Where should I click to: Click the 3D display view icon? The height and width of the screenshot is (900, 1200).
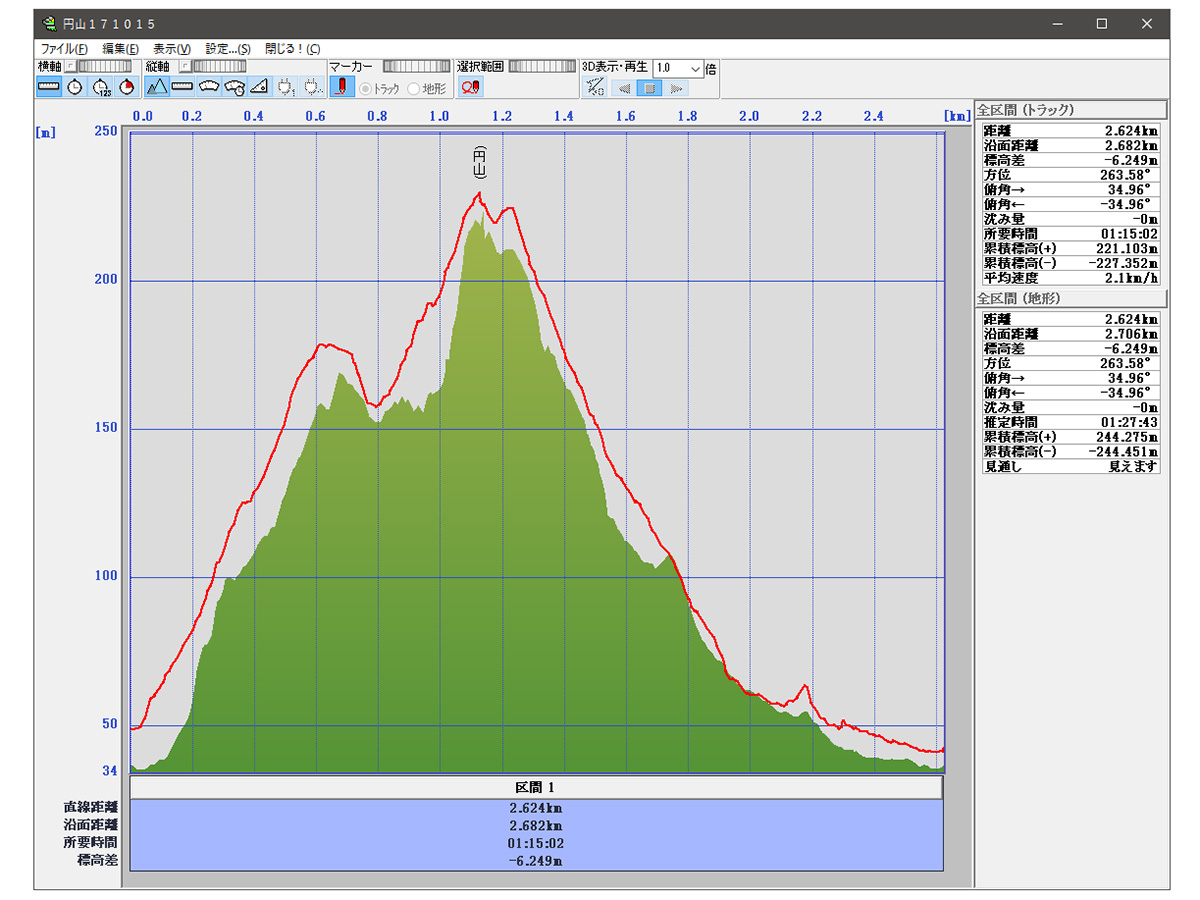pos(595,88)
